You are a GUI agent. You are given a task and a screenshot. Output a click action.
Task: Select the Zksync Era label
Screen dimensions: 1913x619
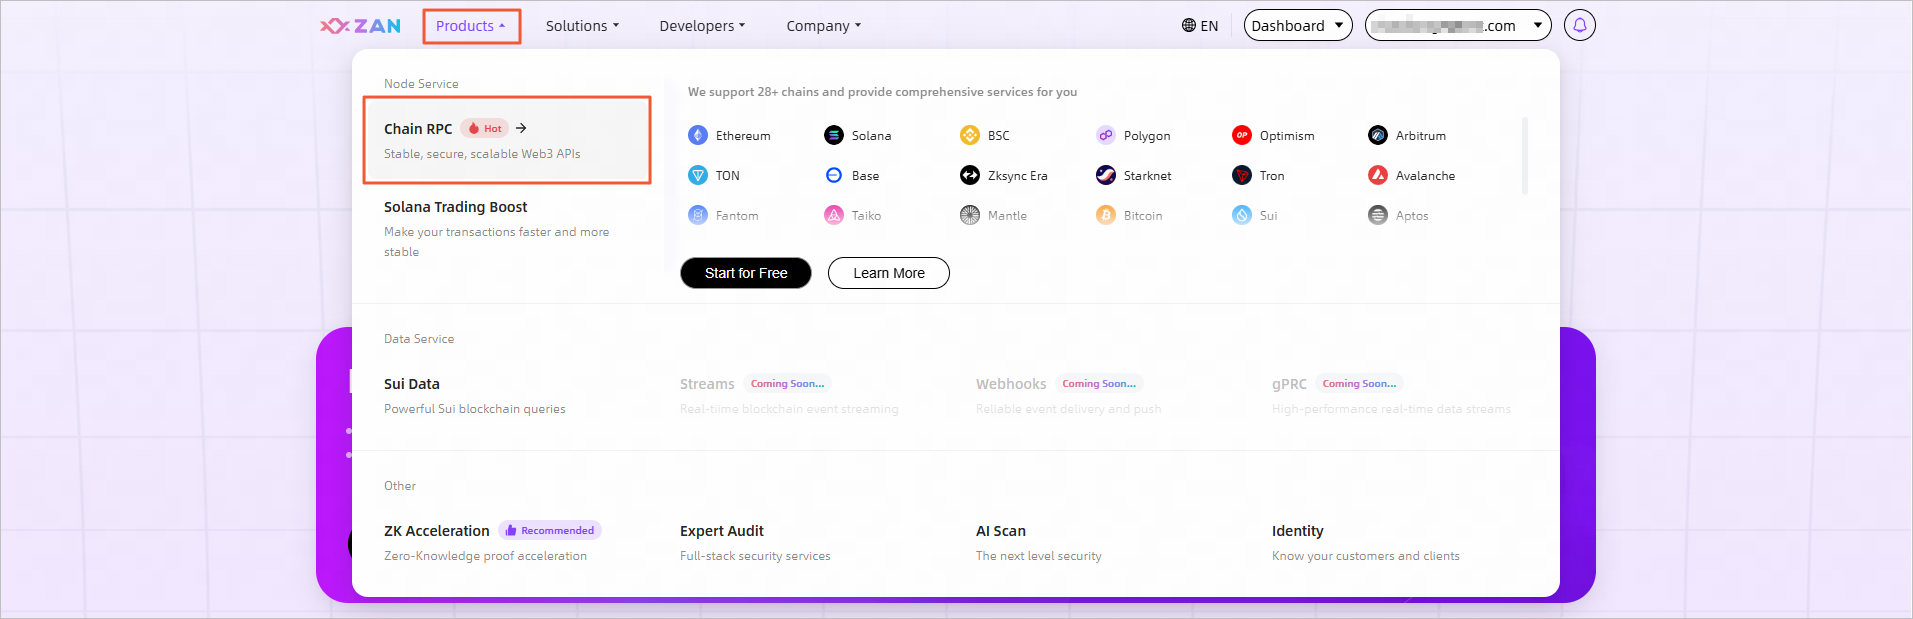click(1018, 175)
